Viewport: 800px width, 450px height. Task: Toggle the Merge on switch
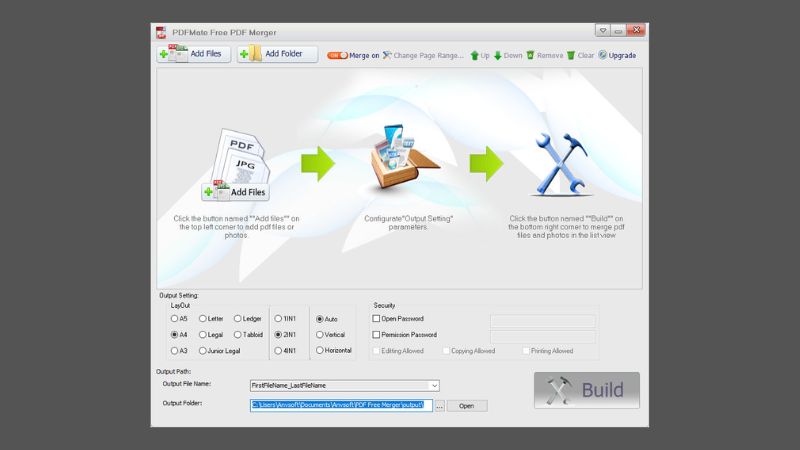337,55
